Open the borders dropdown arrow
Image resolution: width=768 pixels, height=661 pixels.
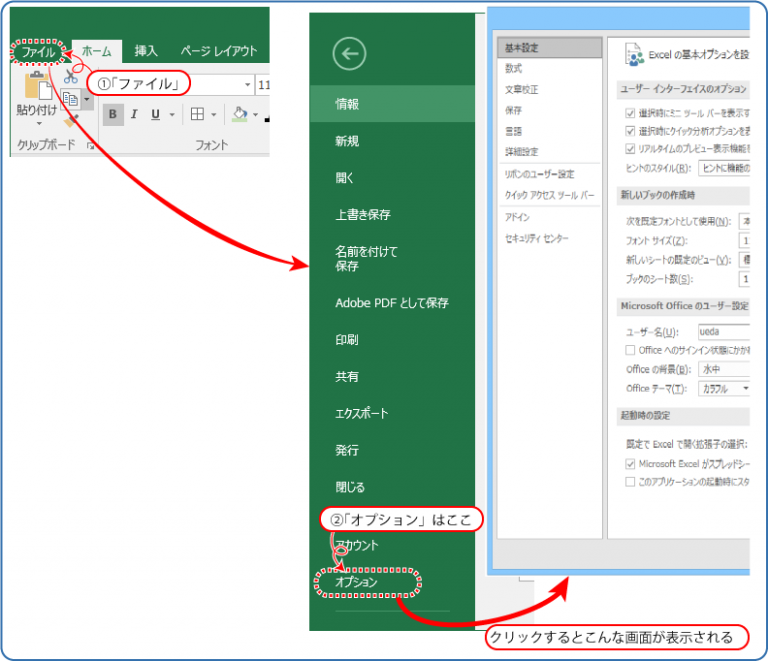pyautogui.click(x=214, y=115)
